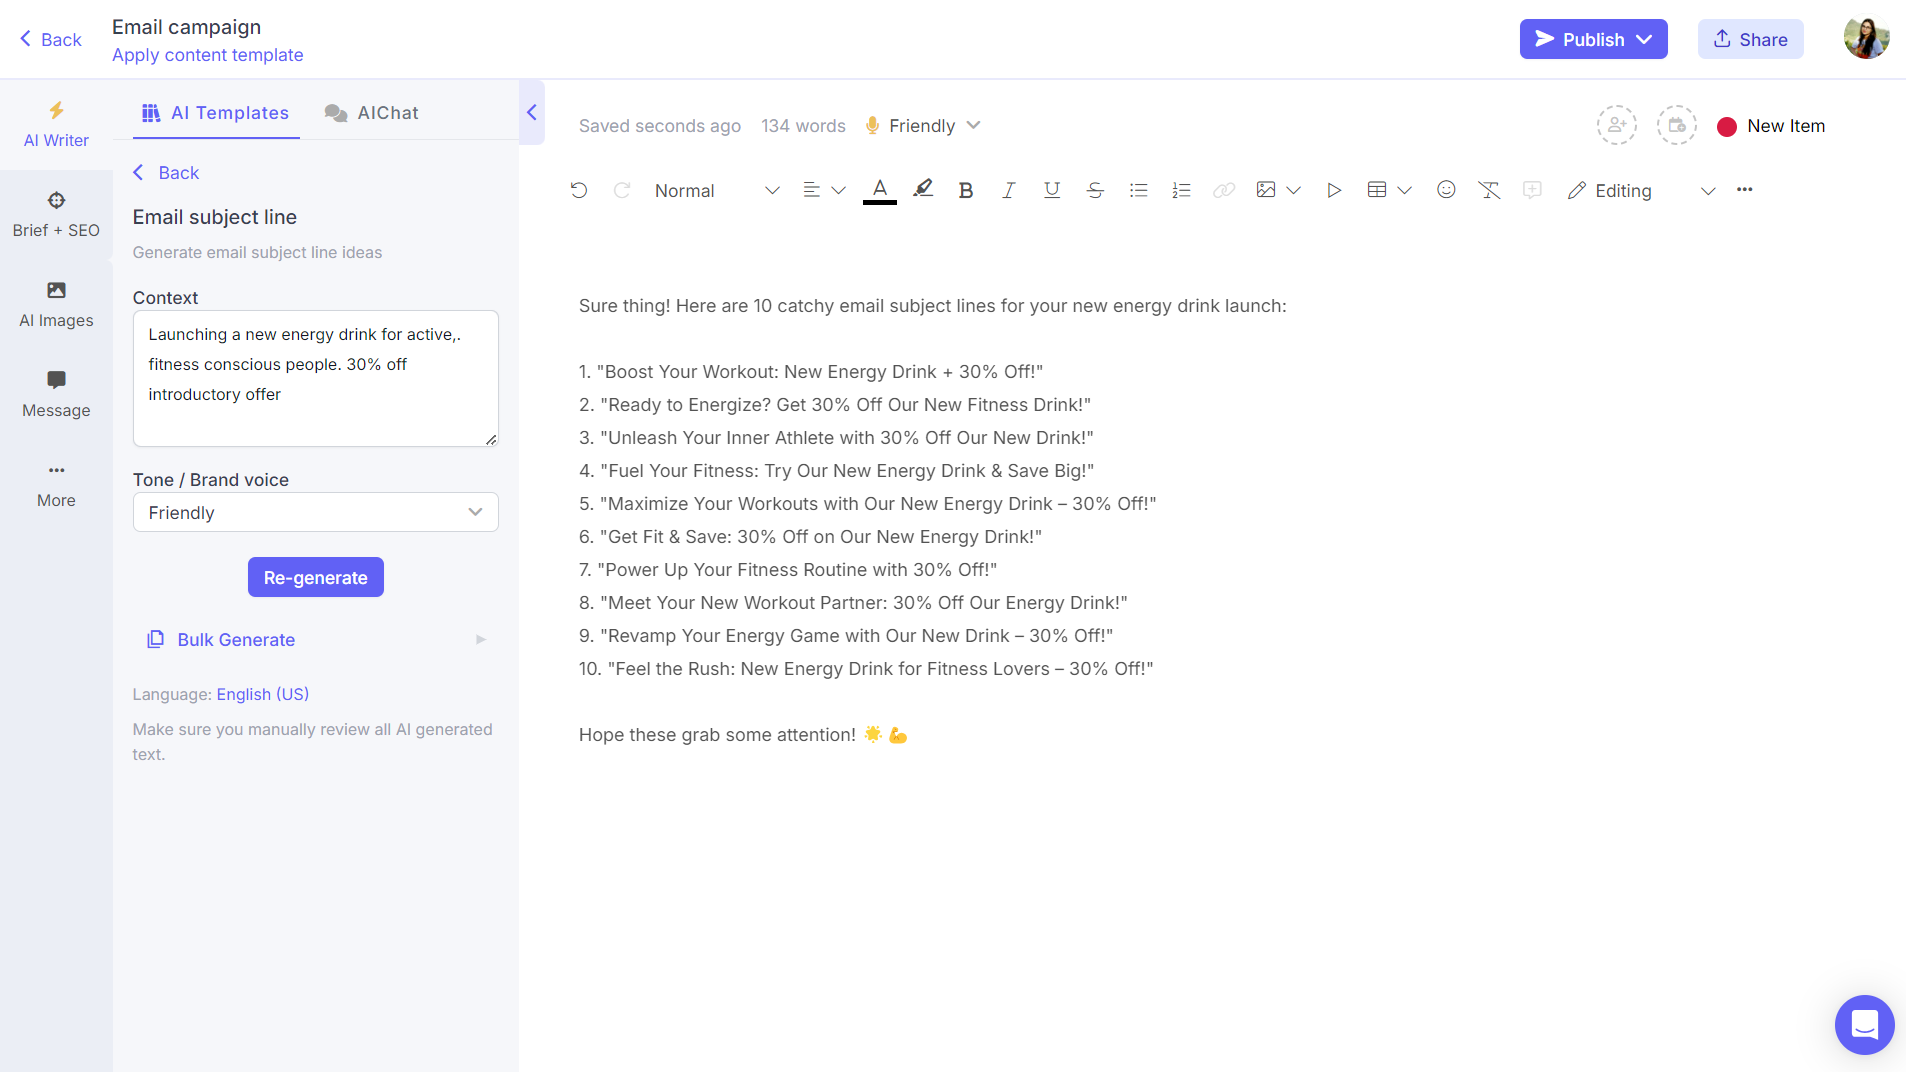Open the Normal paragraph style dropdown

tap(716, 190)
